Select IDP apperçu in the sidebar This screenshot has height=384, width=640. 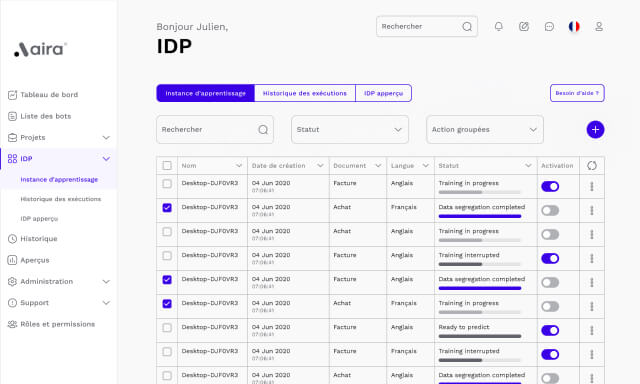tap(39, 219)
